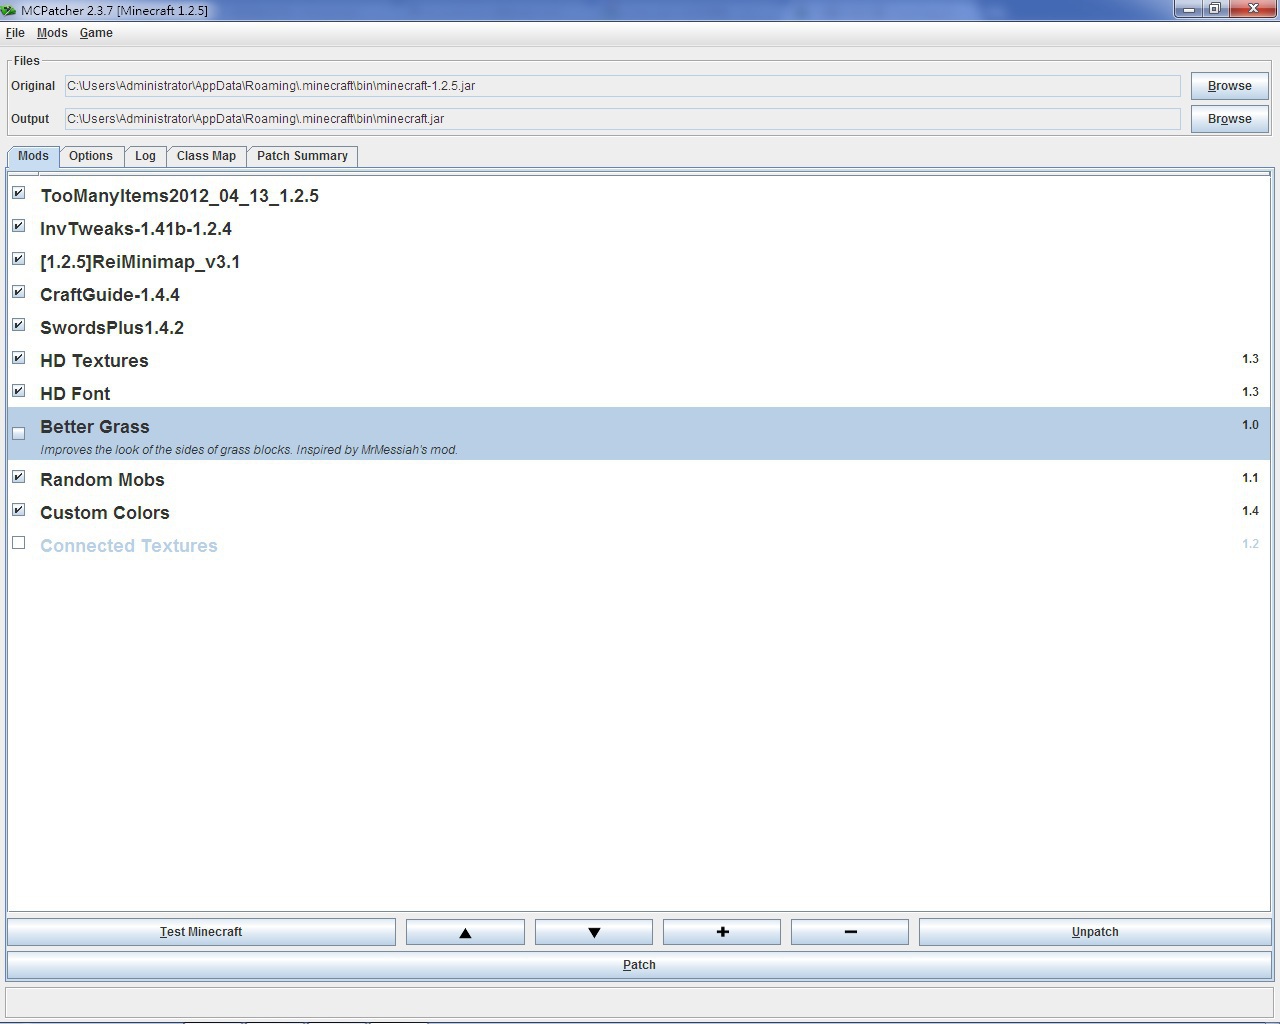Check the Connected Textures checkbox
The image size is (1280, 1024).
click(x=19, y=543)
